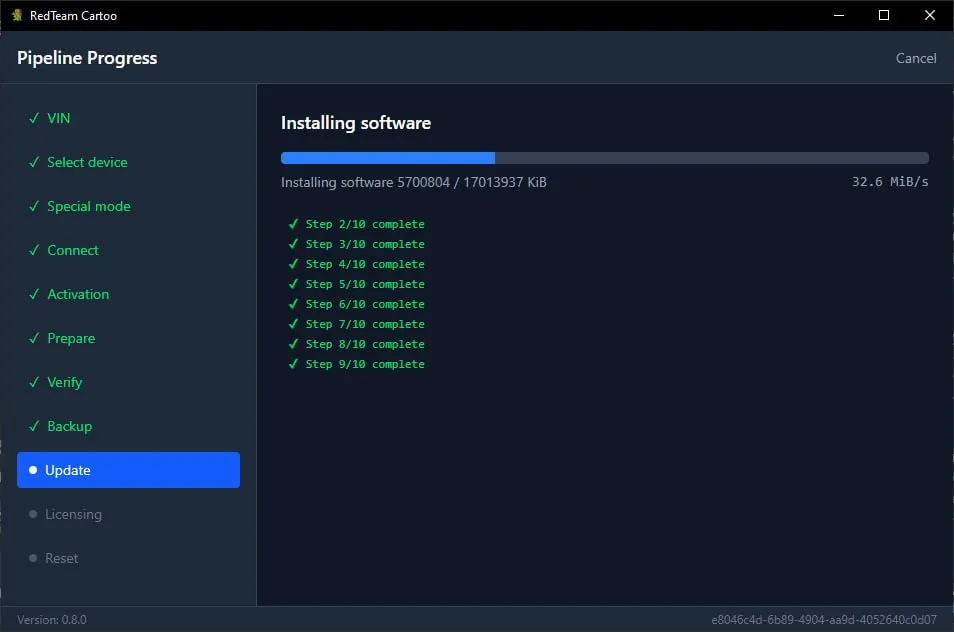Click the log line 'Step 6/10 complete'
954x632 pixels.
[x=365, y=304]
